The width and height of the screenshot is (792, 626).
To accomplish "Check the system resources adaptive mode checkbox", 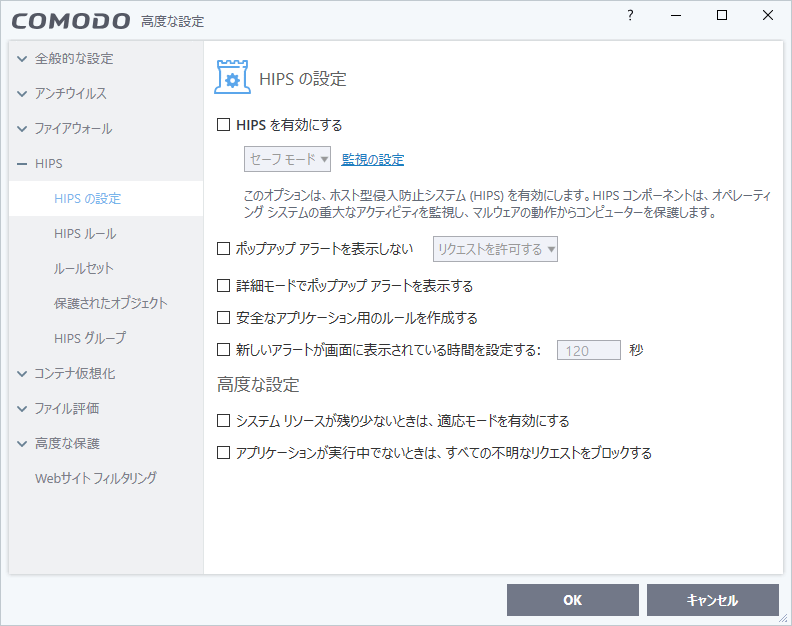I will click(224, 421).
